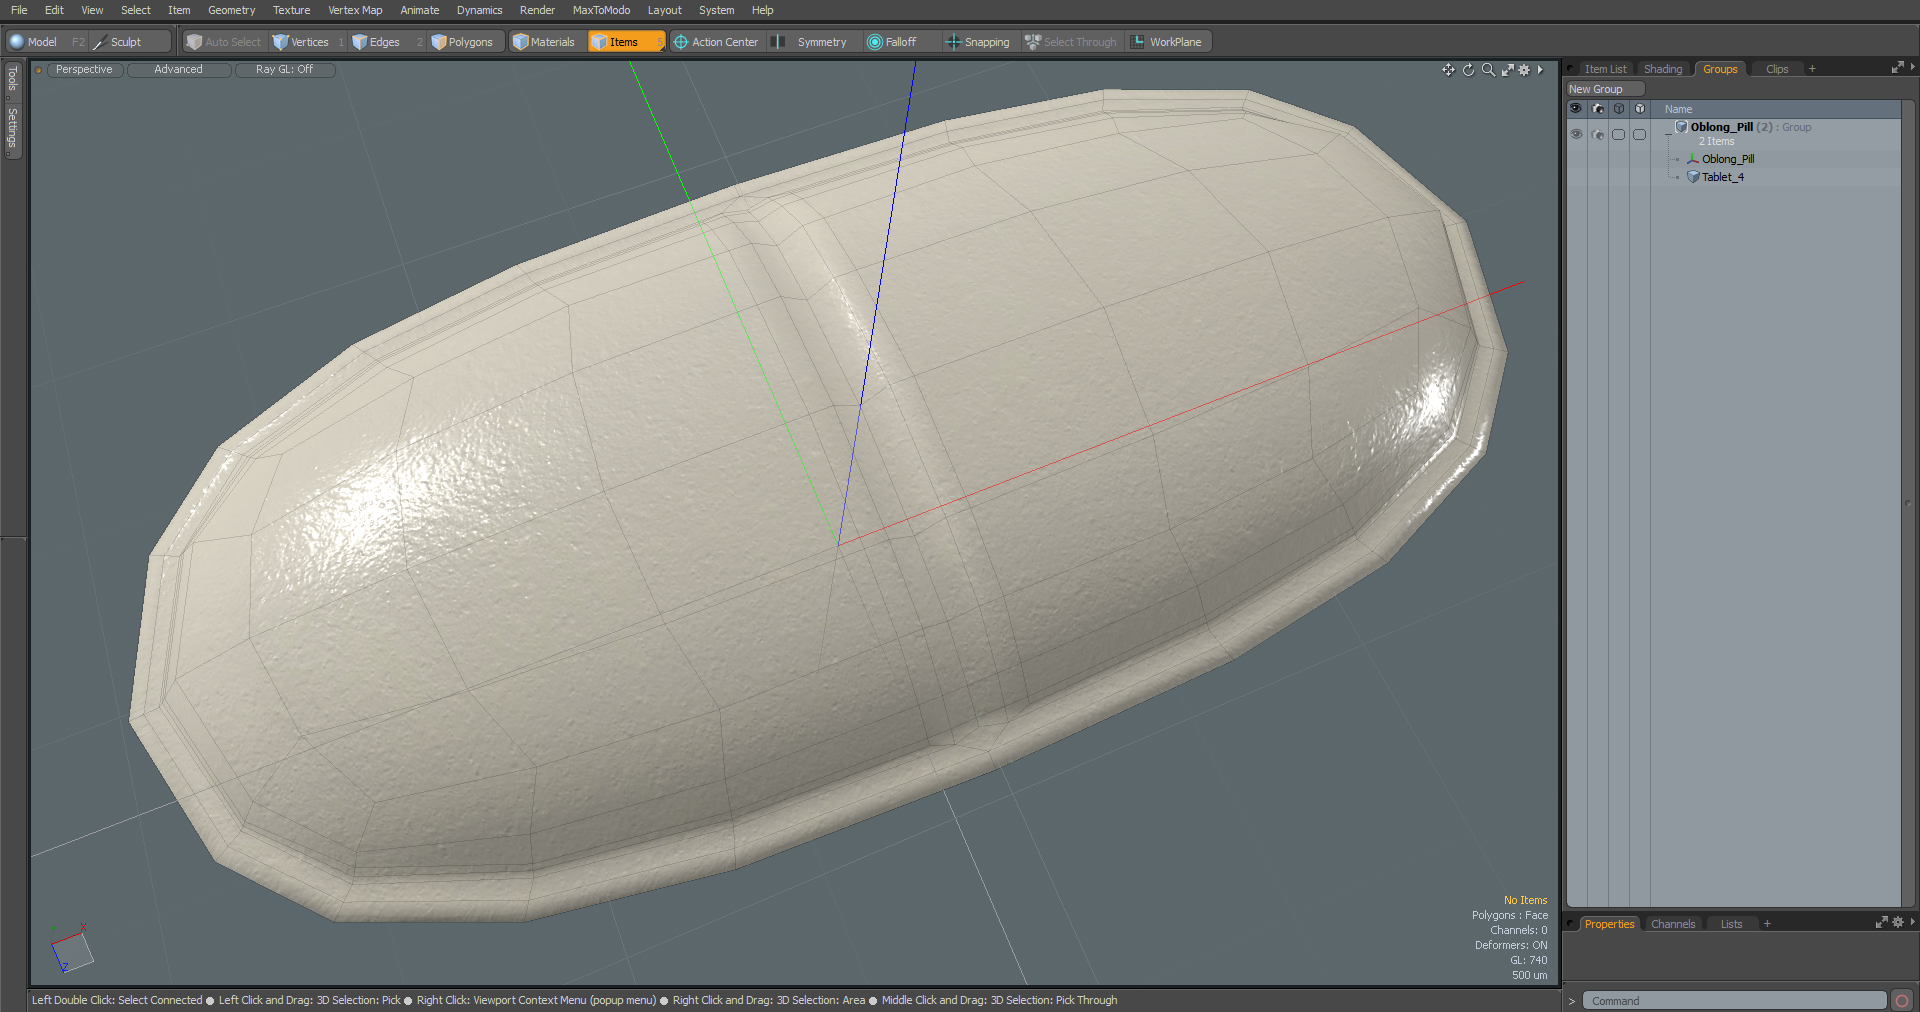Click the viewport rotate icon
This screenshot has height=1012, width=1920.
1468,70
